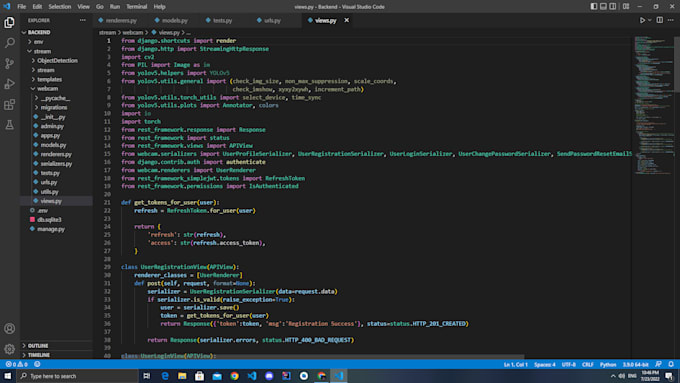
Task: Toggle the primary side bar layout icon
Action: click(594, 7)
